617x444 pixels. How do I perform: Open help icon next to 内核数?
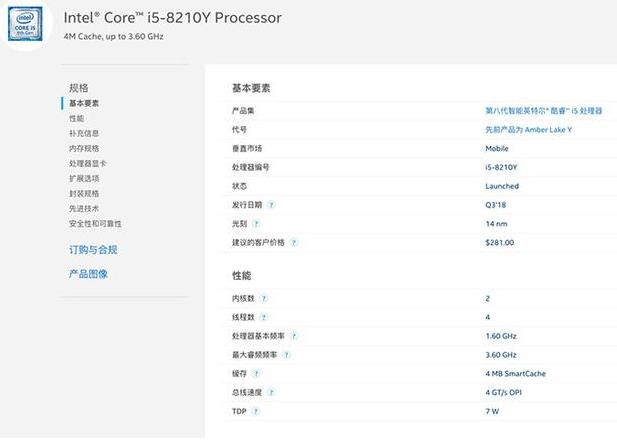264,298
